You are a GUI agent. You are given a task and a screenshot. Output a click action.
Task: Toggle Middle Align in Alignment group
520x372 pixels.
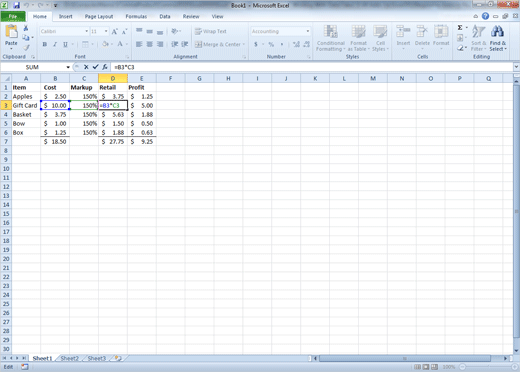tap(150, 31)
